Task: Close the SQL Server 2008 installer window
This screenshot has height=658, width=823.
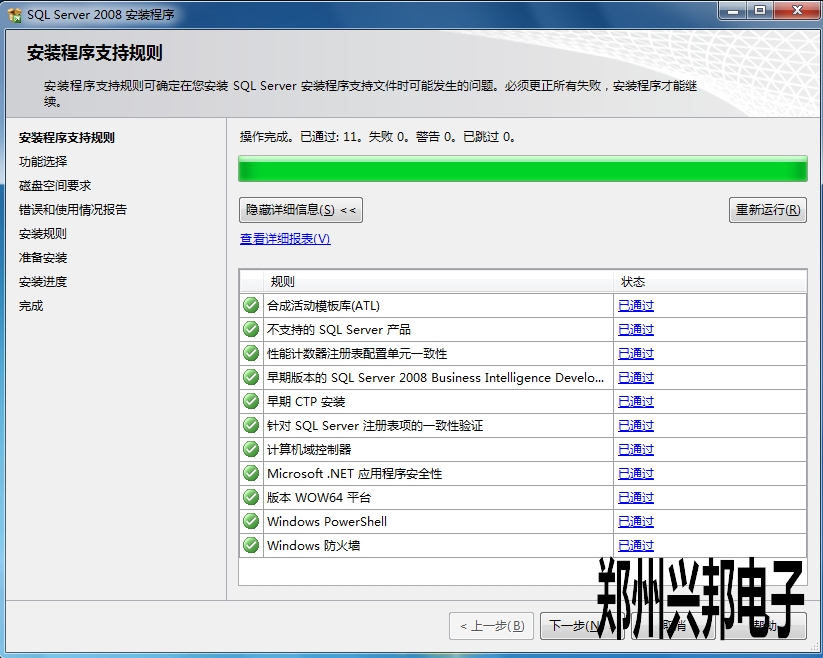Action: coord(797,11)
